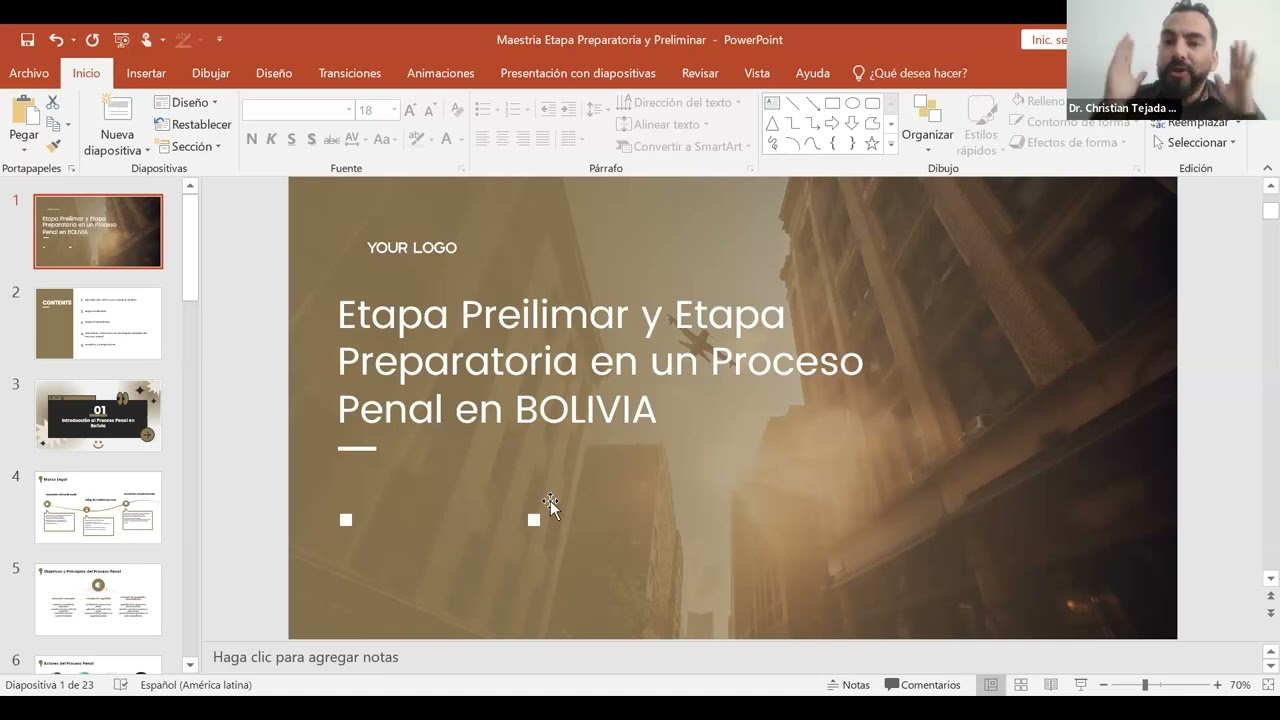The image size is (1280, 720).
Task: Open the font name combo box
Action: [x=298, y=110]
